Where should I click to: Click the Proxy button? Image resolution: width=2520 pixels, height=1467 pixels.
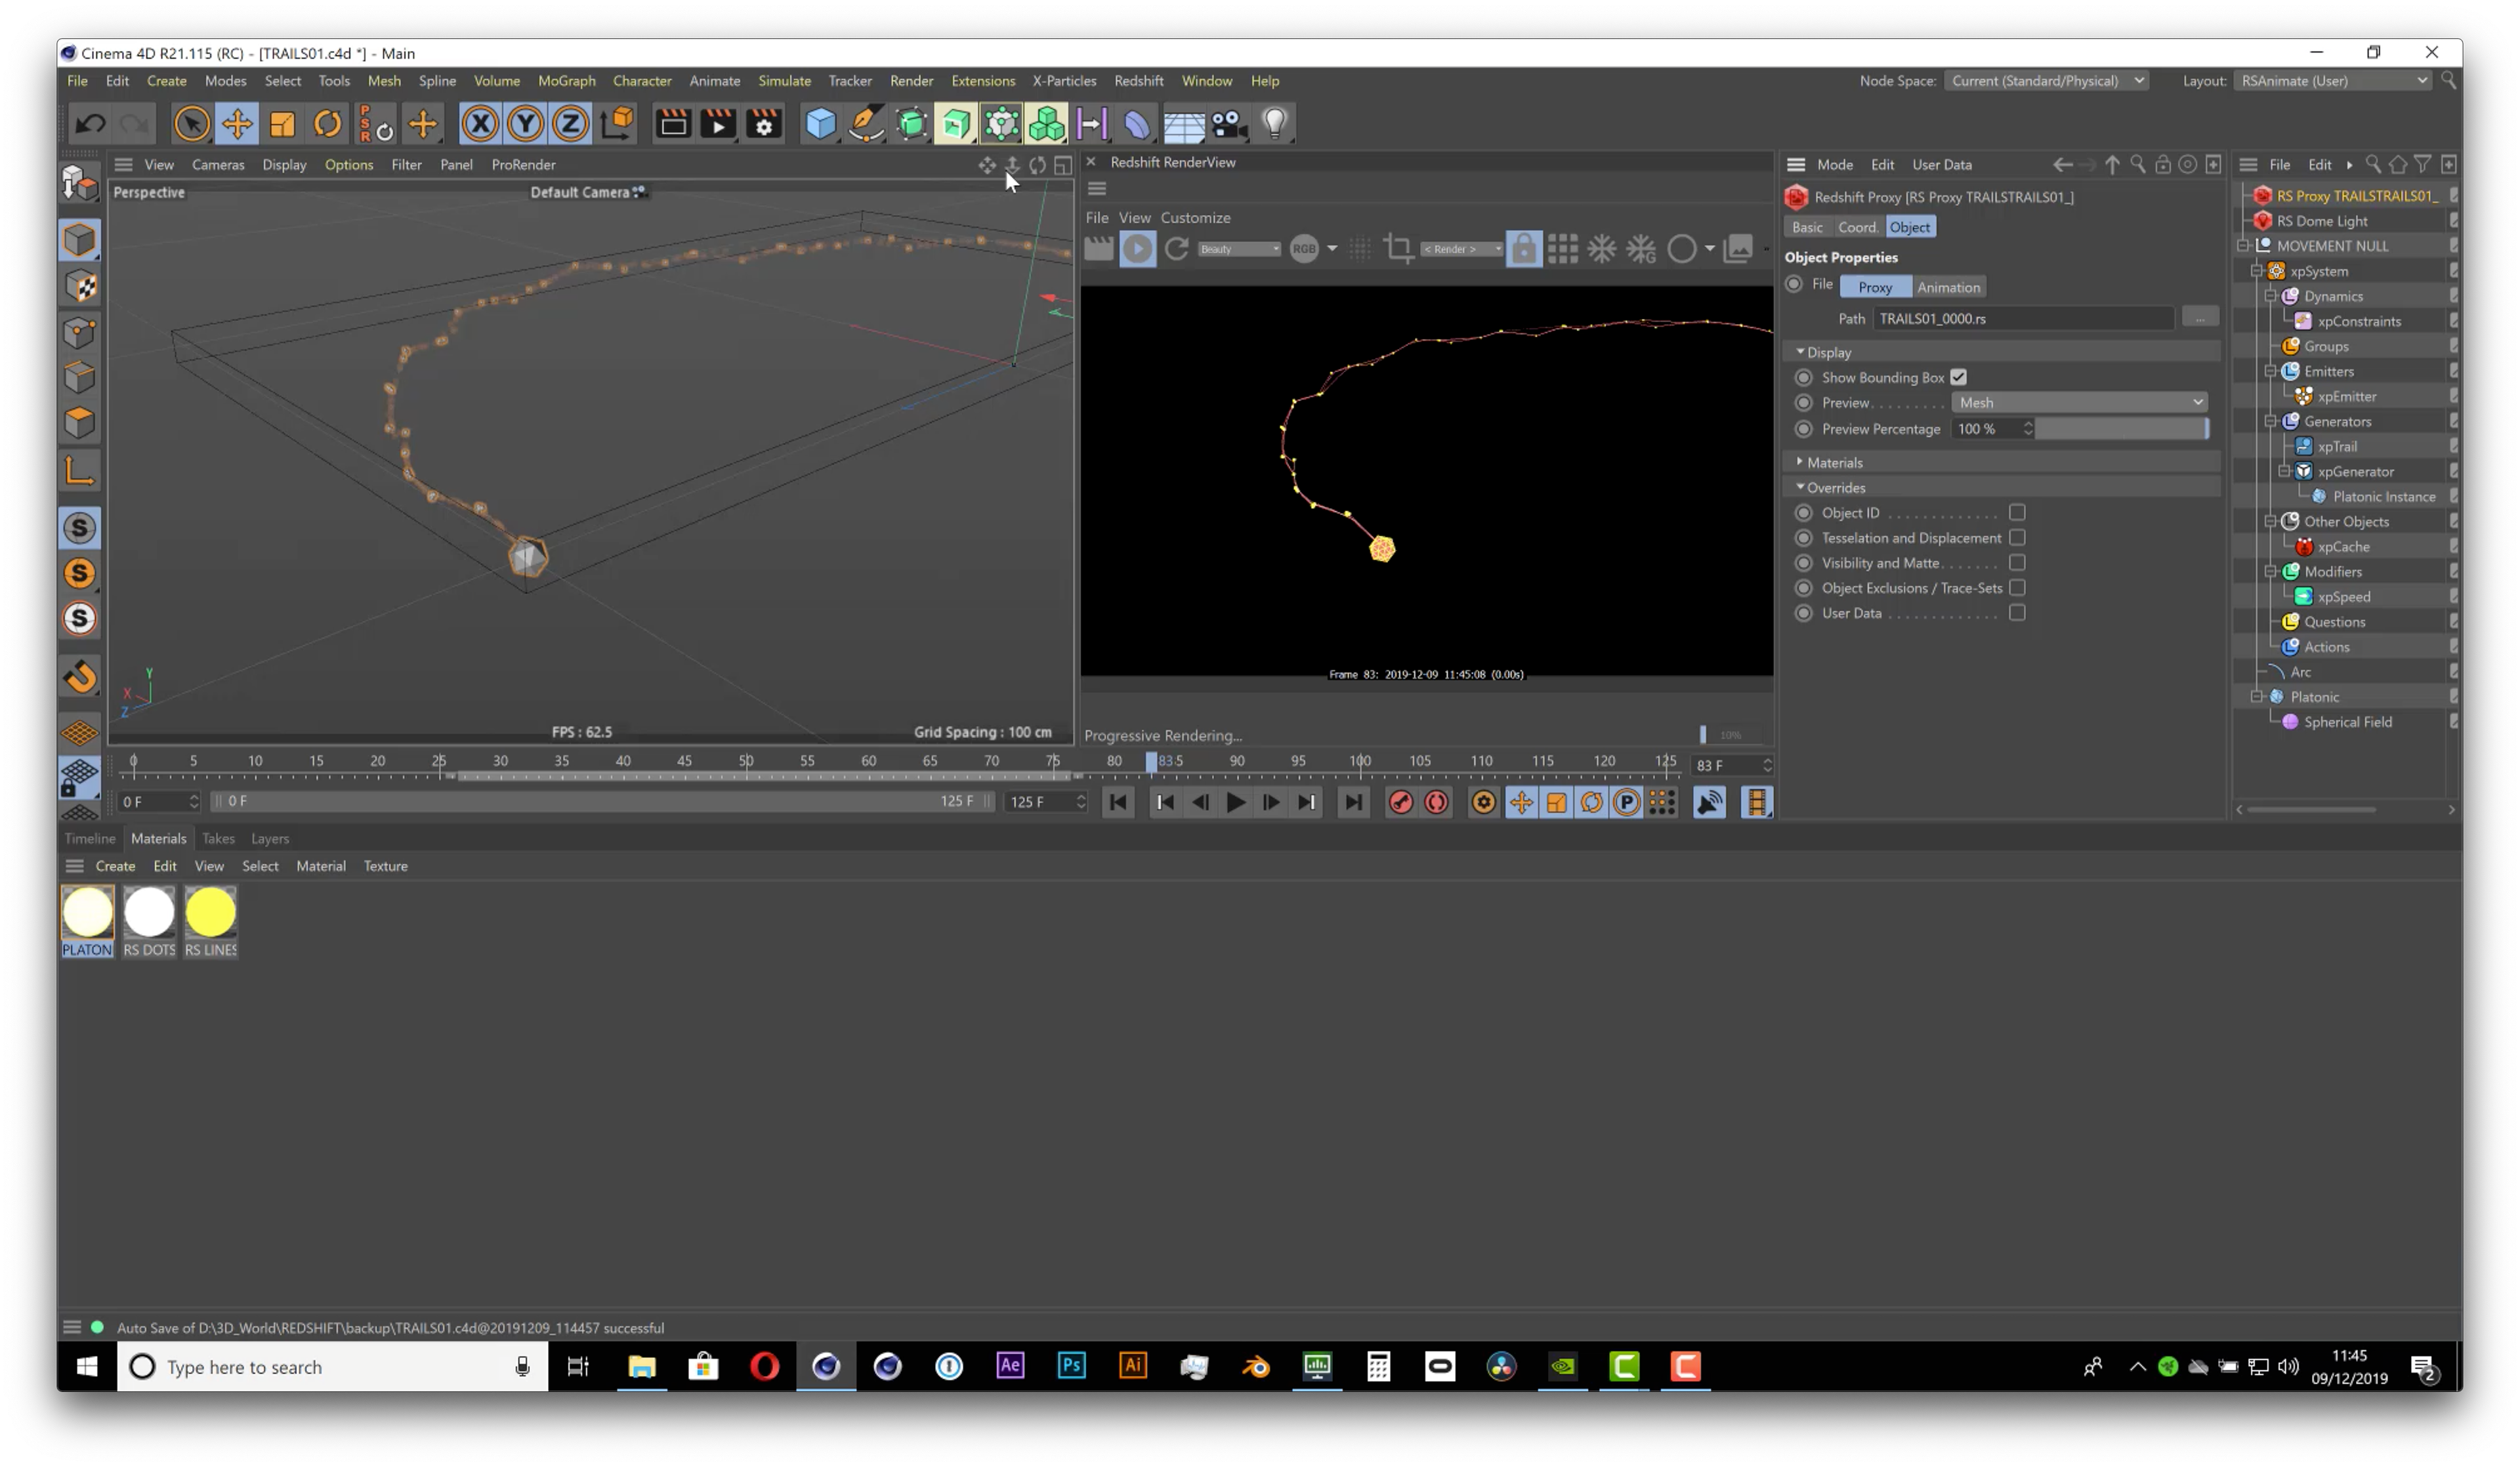click(1875, 287)
